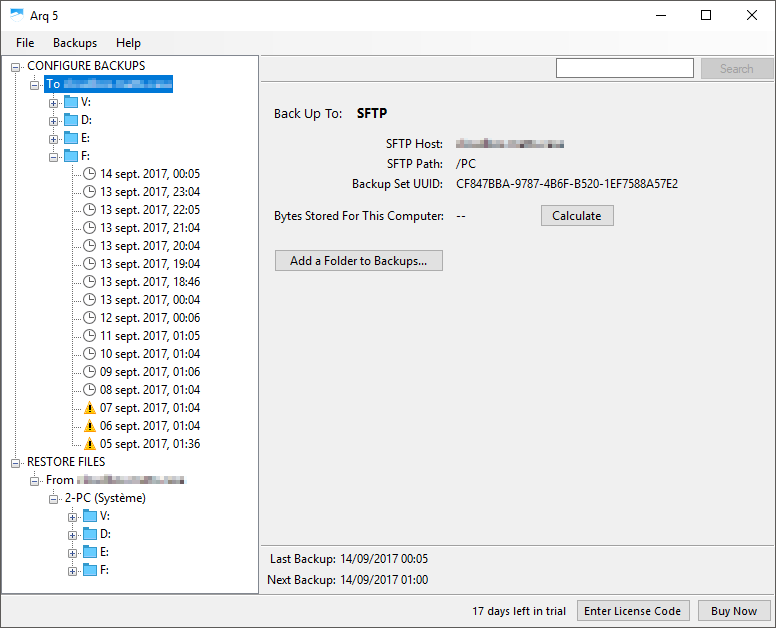Click warning icon for 07 sept. 2017, 01:04
The image size is (776, 628).
(x=90, y=408)
